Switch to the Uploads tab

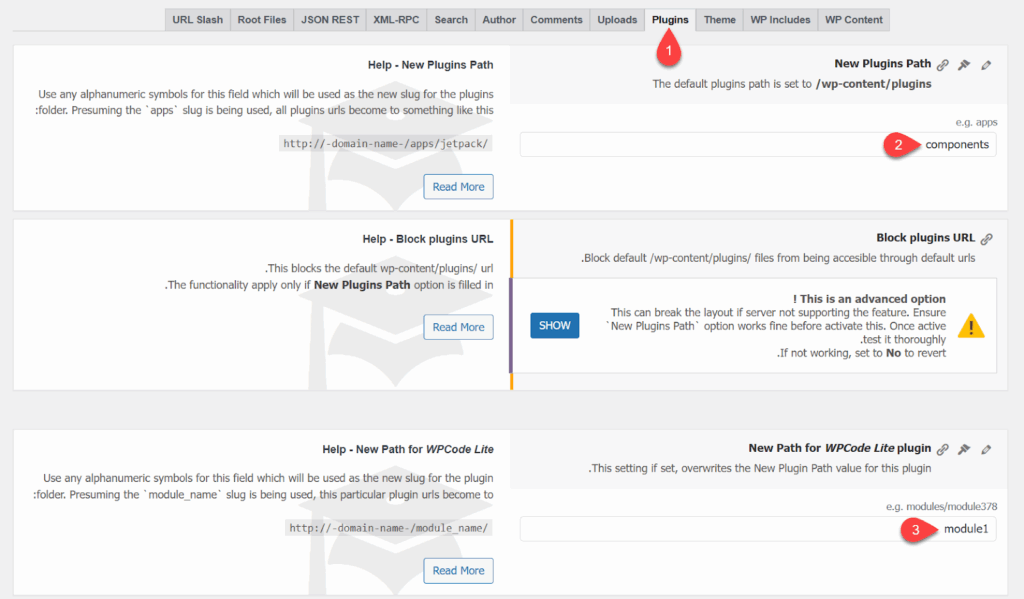click(616, 20)
